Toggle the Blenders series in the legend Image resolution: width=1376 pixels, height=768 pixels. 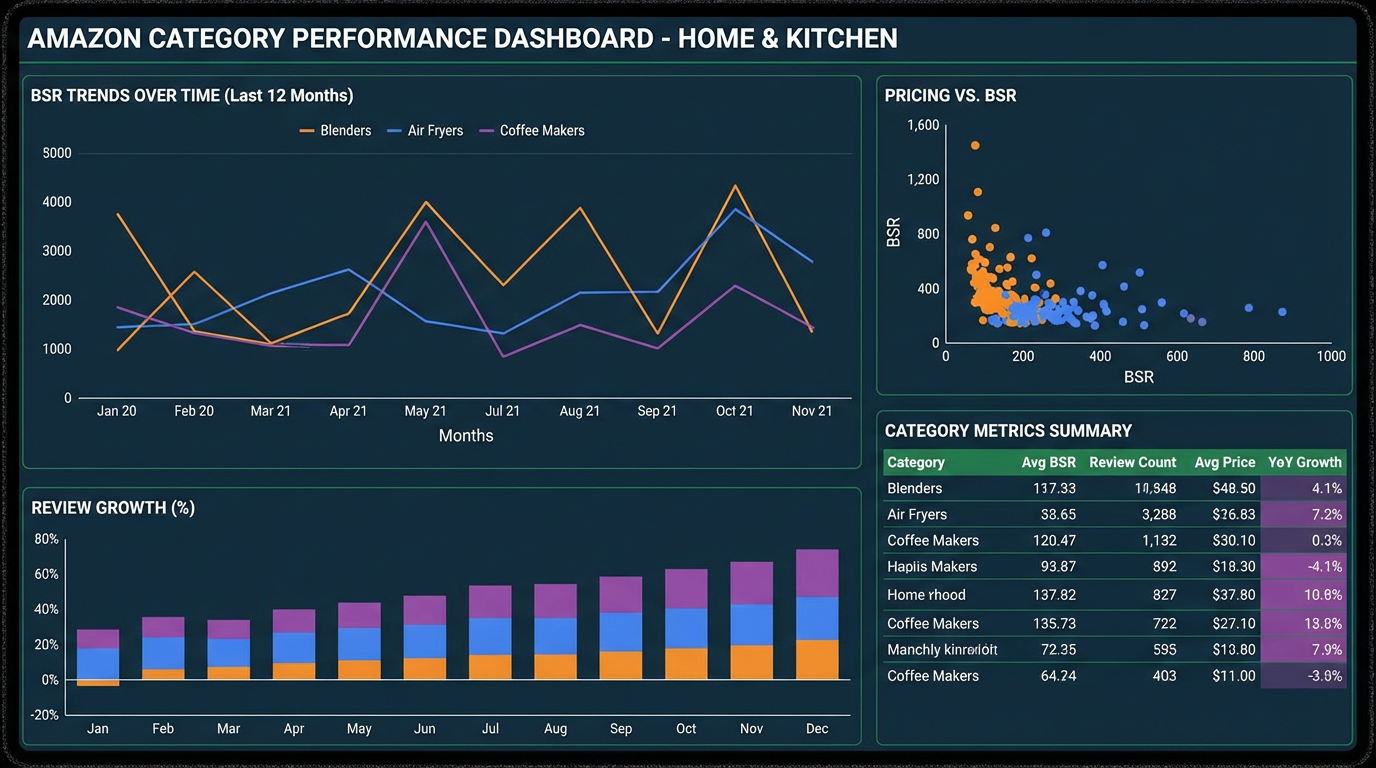(x=346, y=130)
